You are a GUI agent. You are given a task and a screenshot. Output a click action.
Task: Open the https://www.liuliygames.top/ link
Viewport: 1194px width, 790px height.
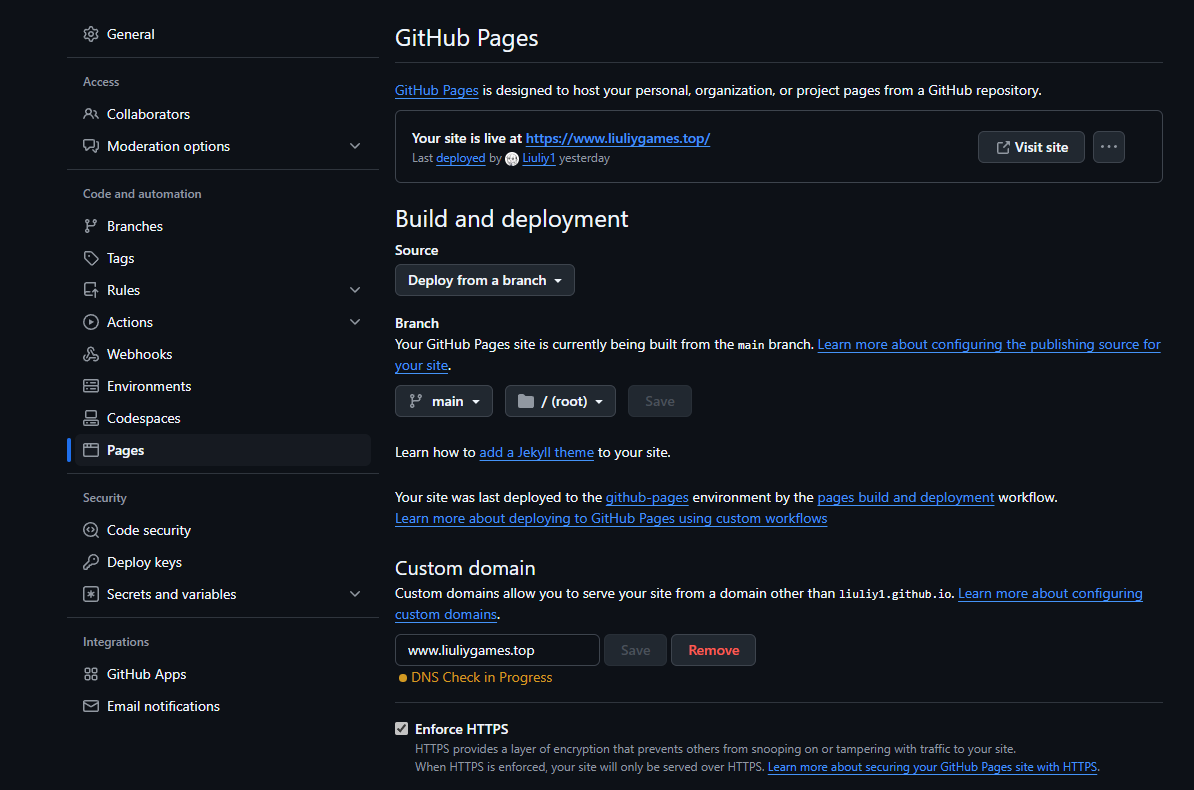coord(618,138)
